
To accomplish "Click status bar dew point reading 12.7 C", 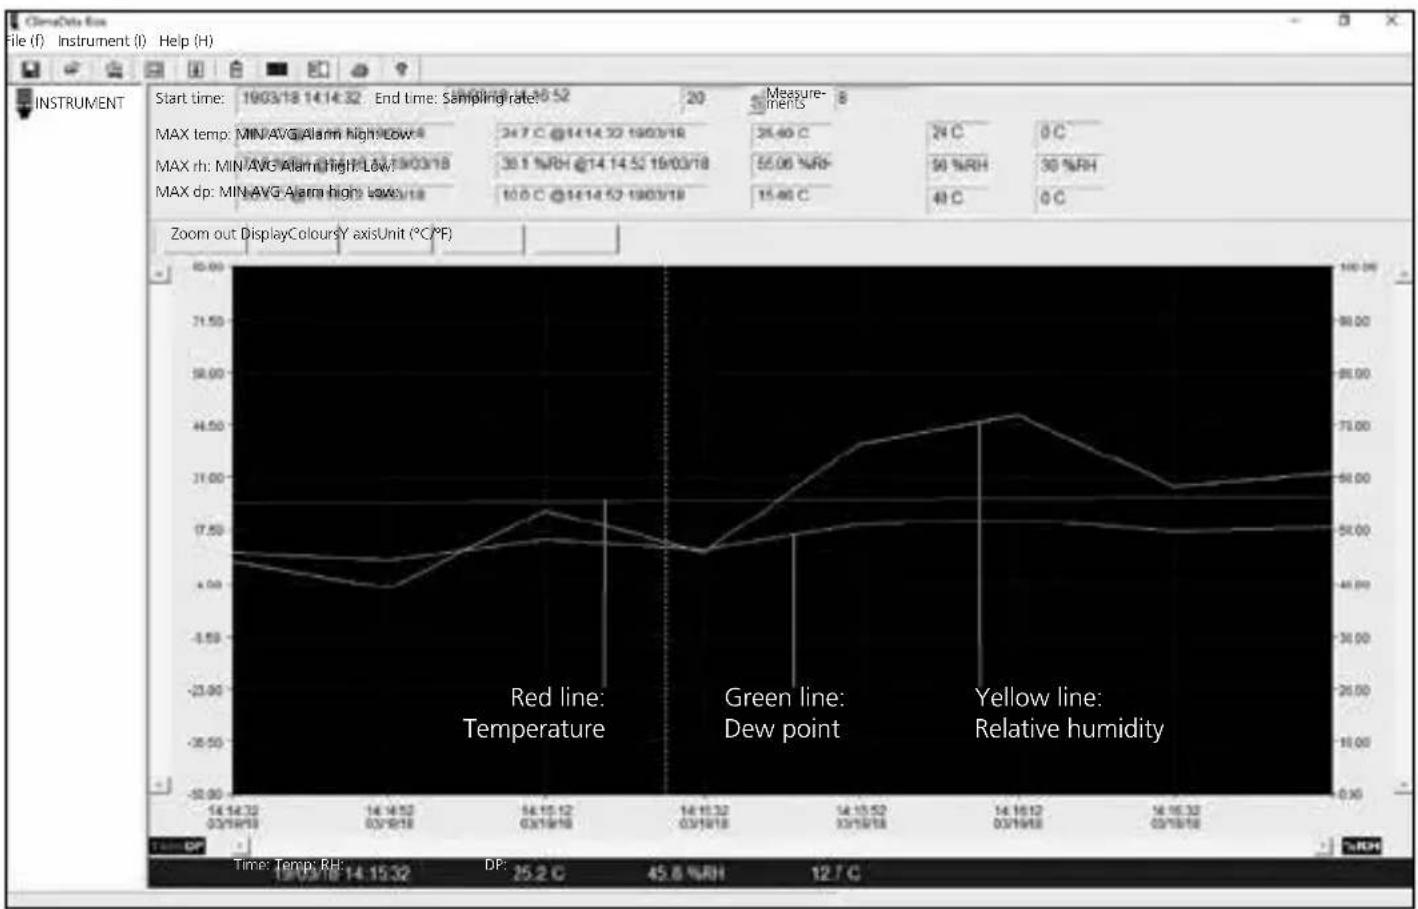I will [x=835, y=874].
